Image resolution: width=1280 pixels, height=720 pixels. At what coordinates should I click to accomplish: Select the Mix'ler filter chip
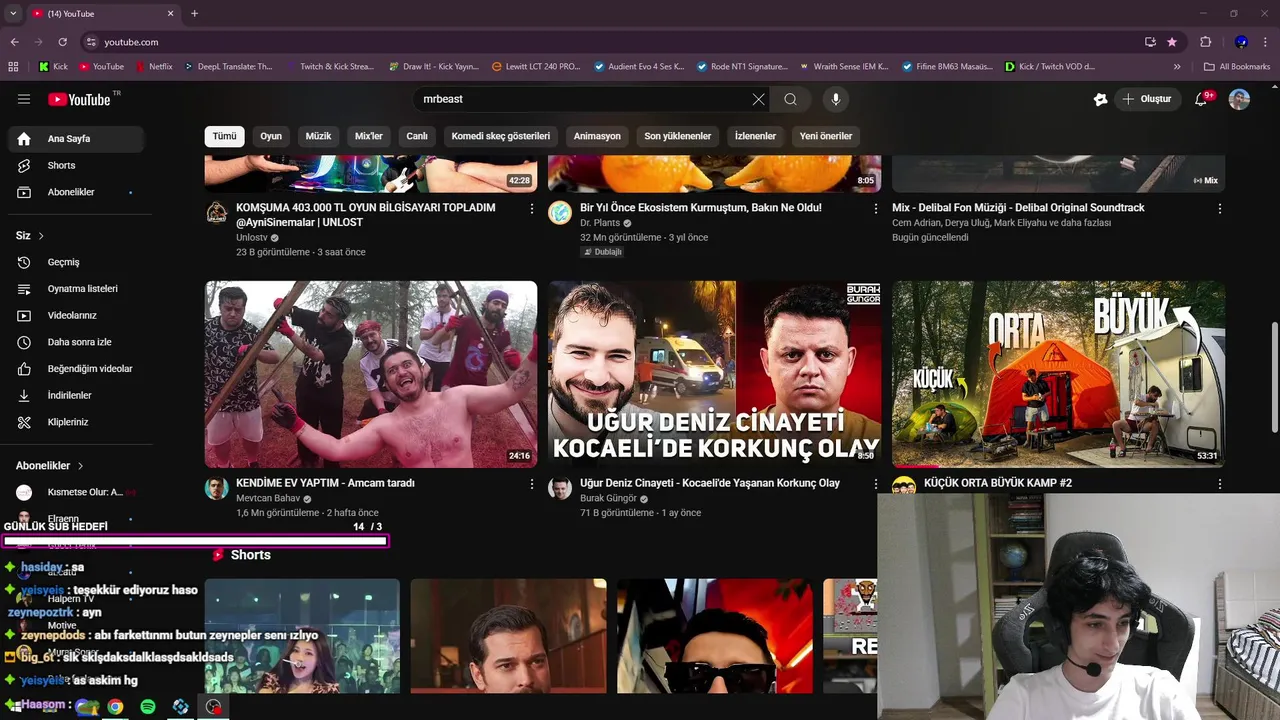[369, 136]
